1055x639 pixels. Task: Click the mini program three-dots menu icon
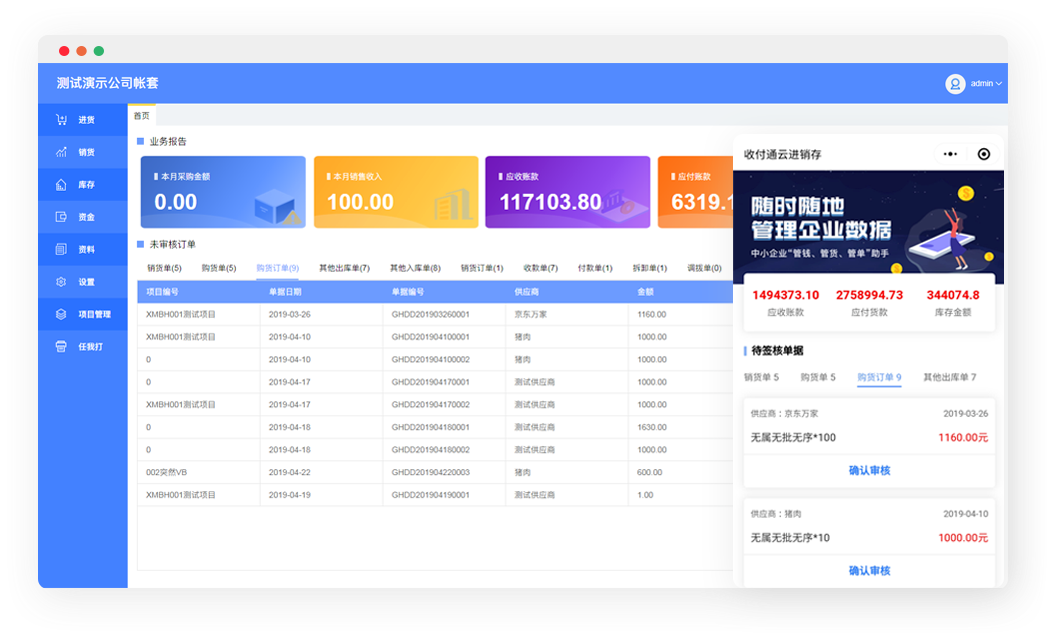[950, 154]
